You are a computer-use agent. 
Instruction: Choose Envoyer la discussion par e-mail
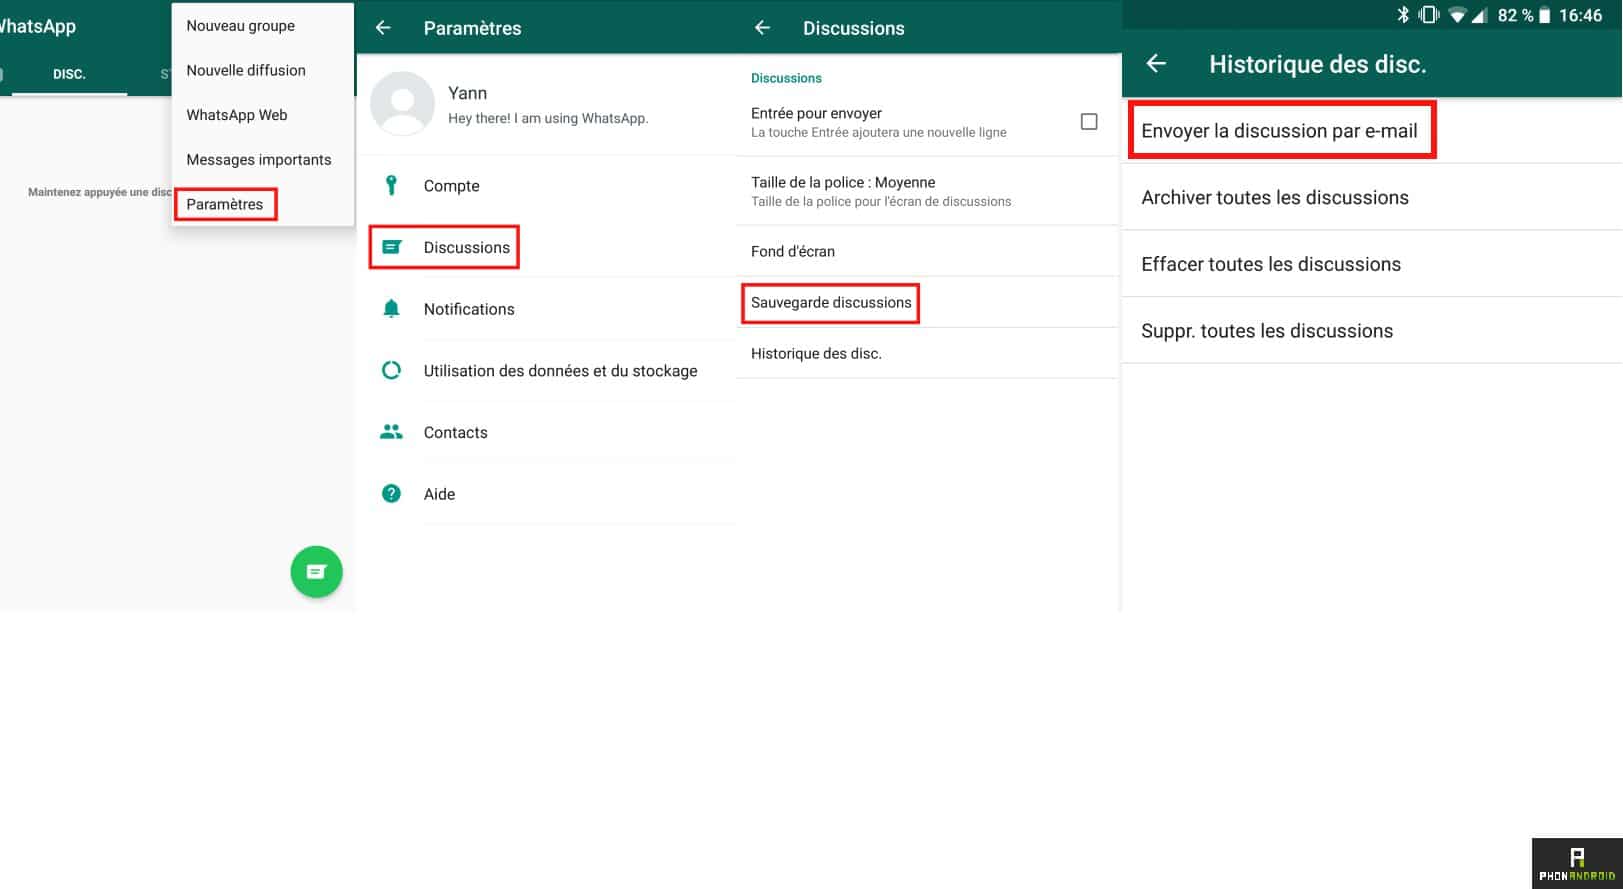pos(1372,130)
